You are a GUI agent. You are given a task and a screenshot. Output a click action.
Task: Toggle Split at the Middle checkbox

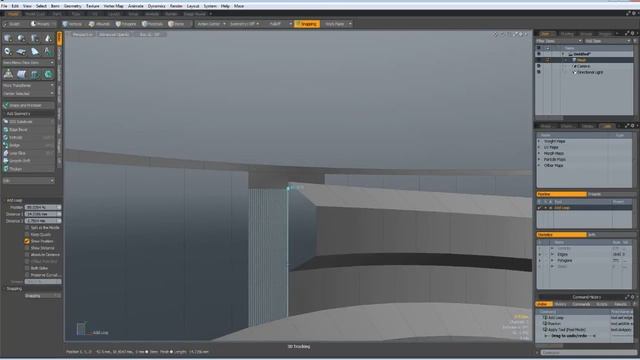coord(27,227)
